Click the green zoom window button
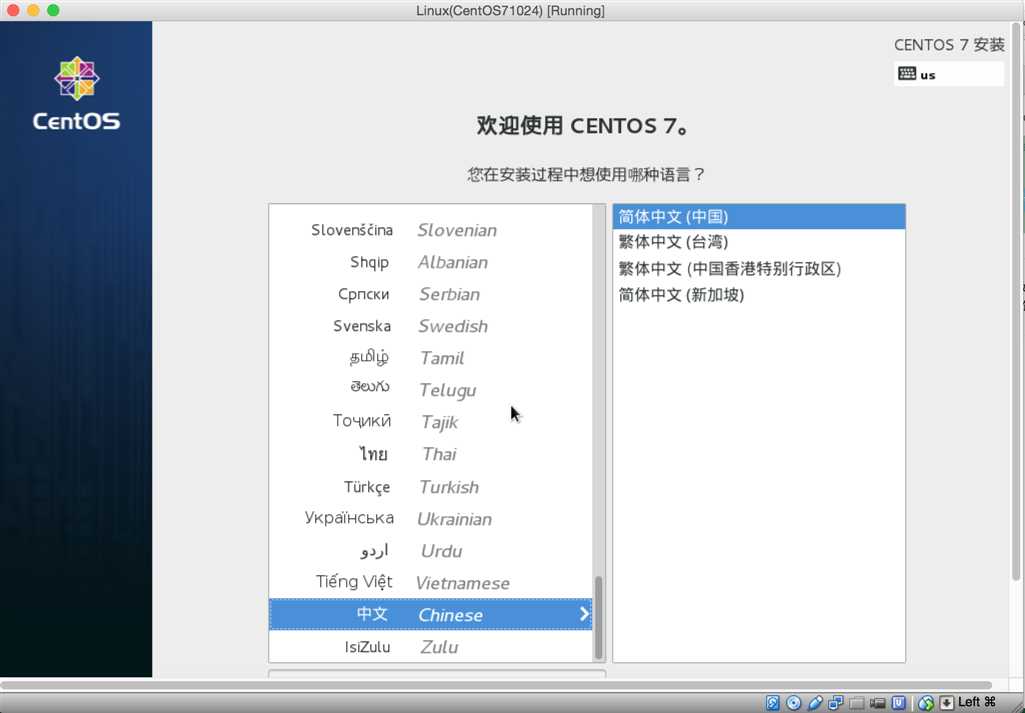This screenshot has width=1025, height=713. (x=54, y=10)
